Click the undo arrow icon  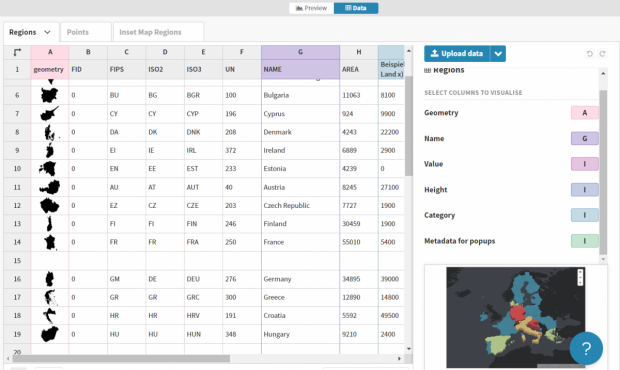pyautogui.click(x=590, y=53)
